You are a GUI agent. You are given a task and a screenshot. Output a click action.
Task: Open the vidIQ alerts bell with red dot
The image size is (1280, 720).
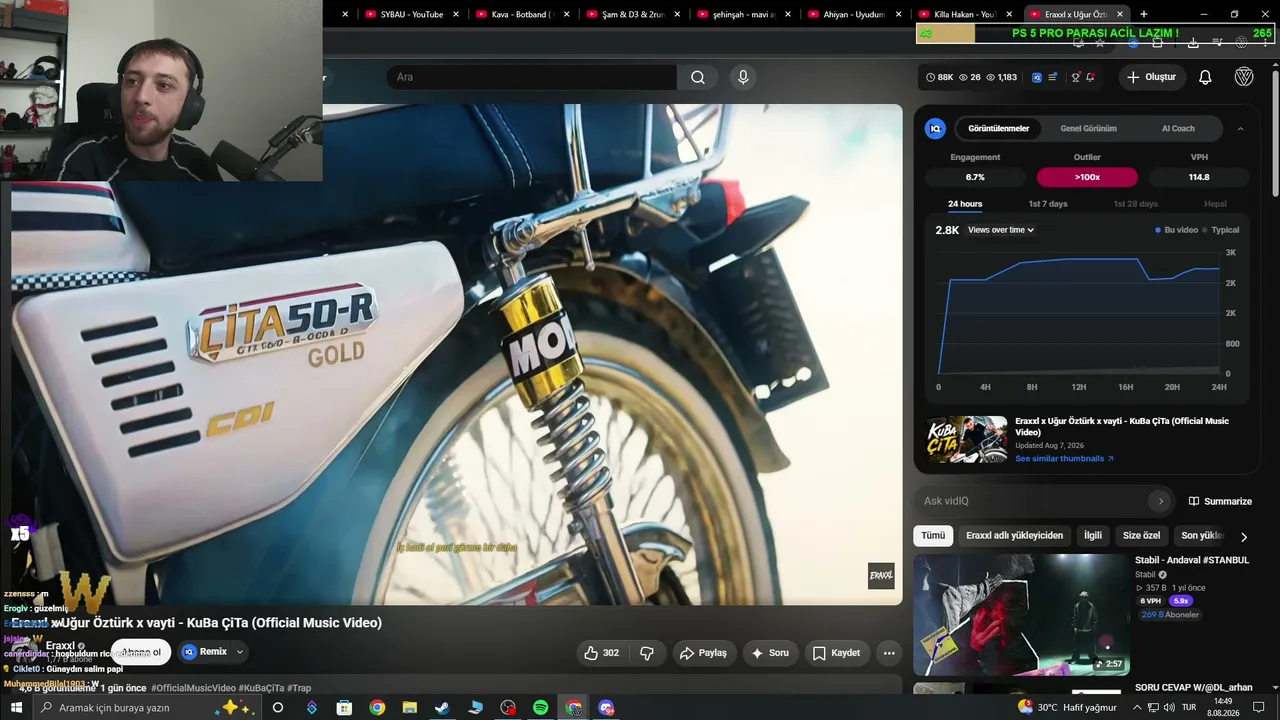coord(1090,77)
